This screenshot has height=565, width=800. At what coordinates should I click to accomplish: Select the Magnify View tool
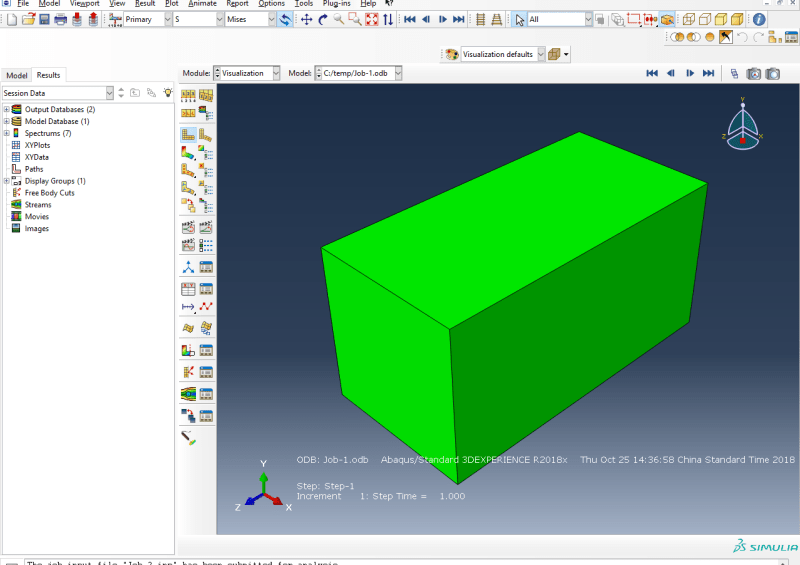[x=339, y=19]
